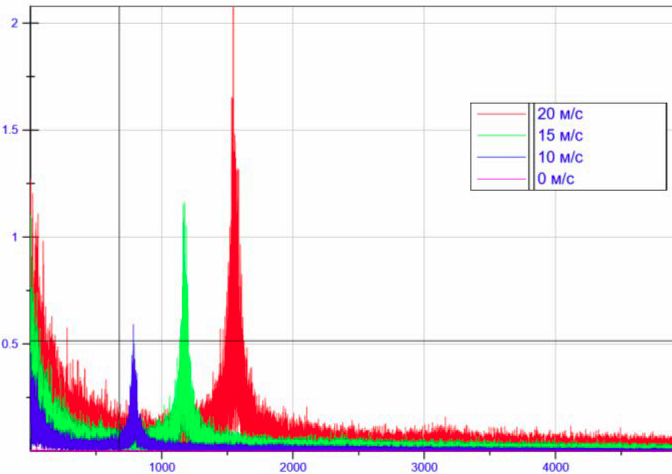The width and height of the screenshot is (672, 474).
Task: Select the '15 м/с' legend label
Action: [560, 135]
